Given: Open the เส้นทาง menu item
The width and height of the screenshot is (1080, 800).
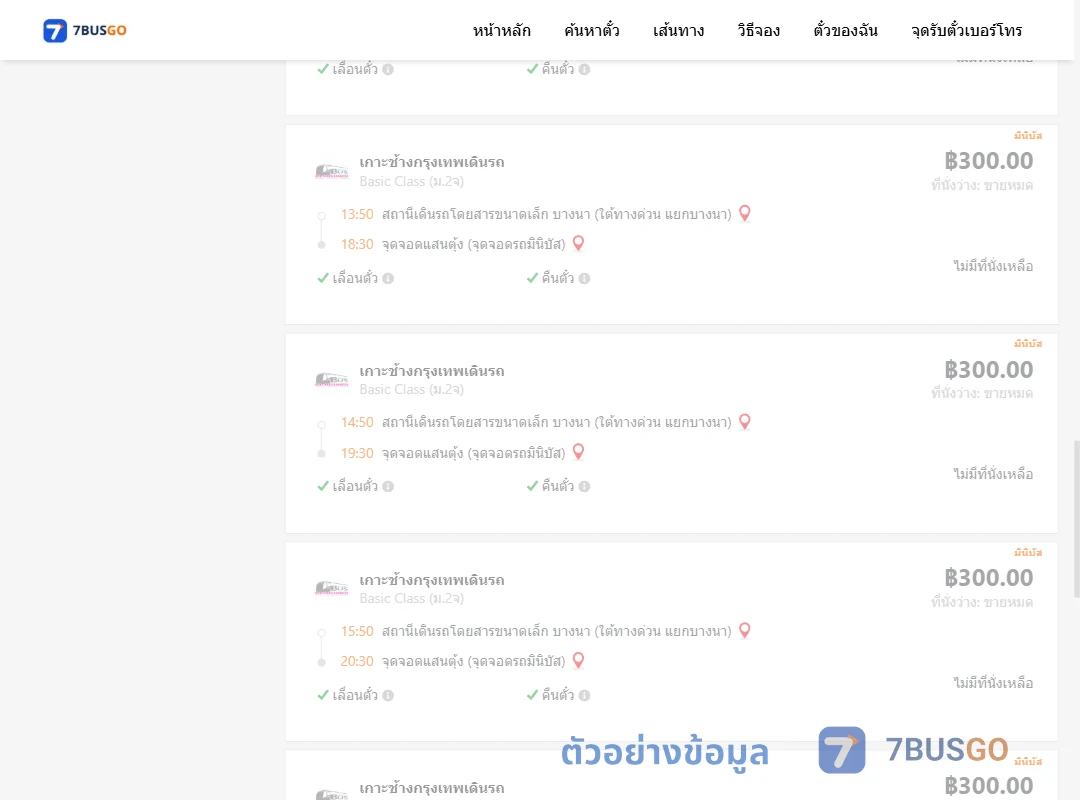Looking at the screenshot, I should point(678,30).
